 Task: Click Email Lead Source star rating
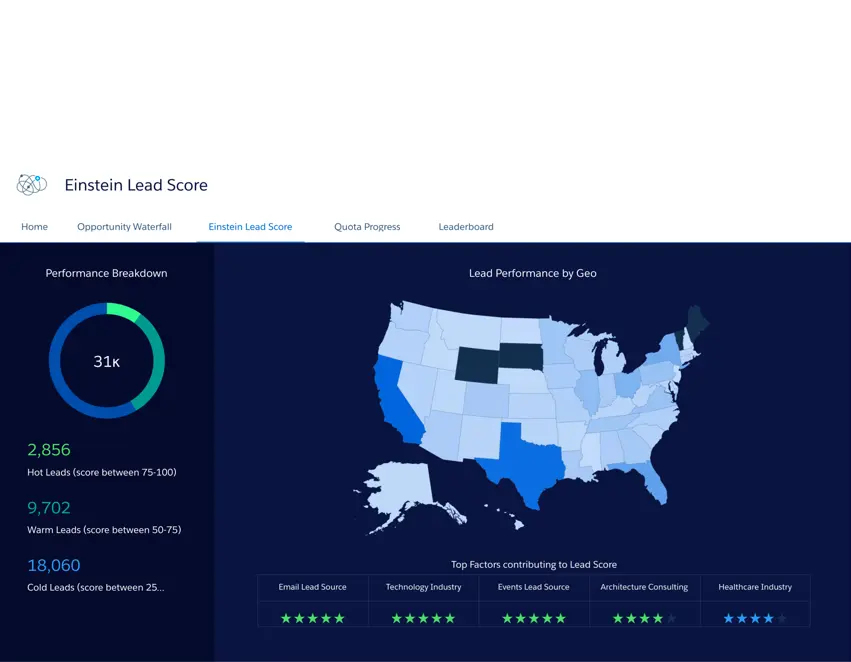(x=313, y=618)
